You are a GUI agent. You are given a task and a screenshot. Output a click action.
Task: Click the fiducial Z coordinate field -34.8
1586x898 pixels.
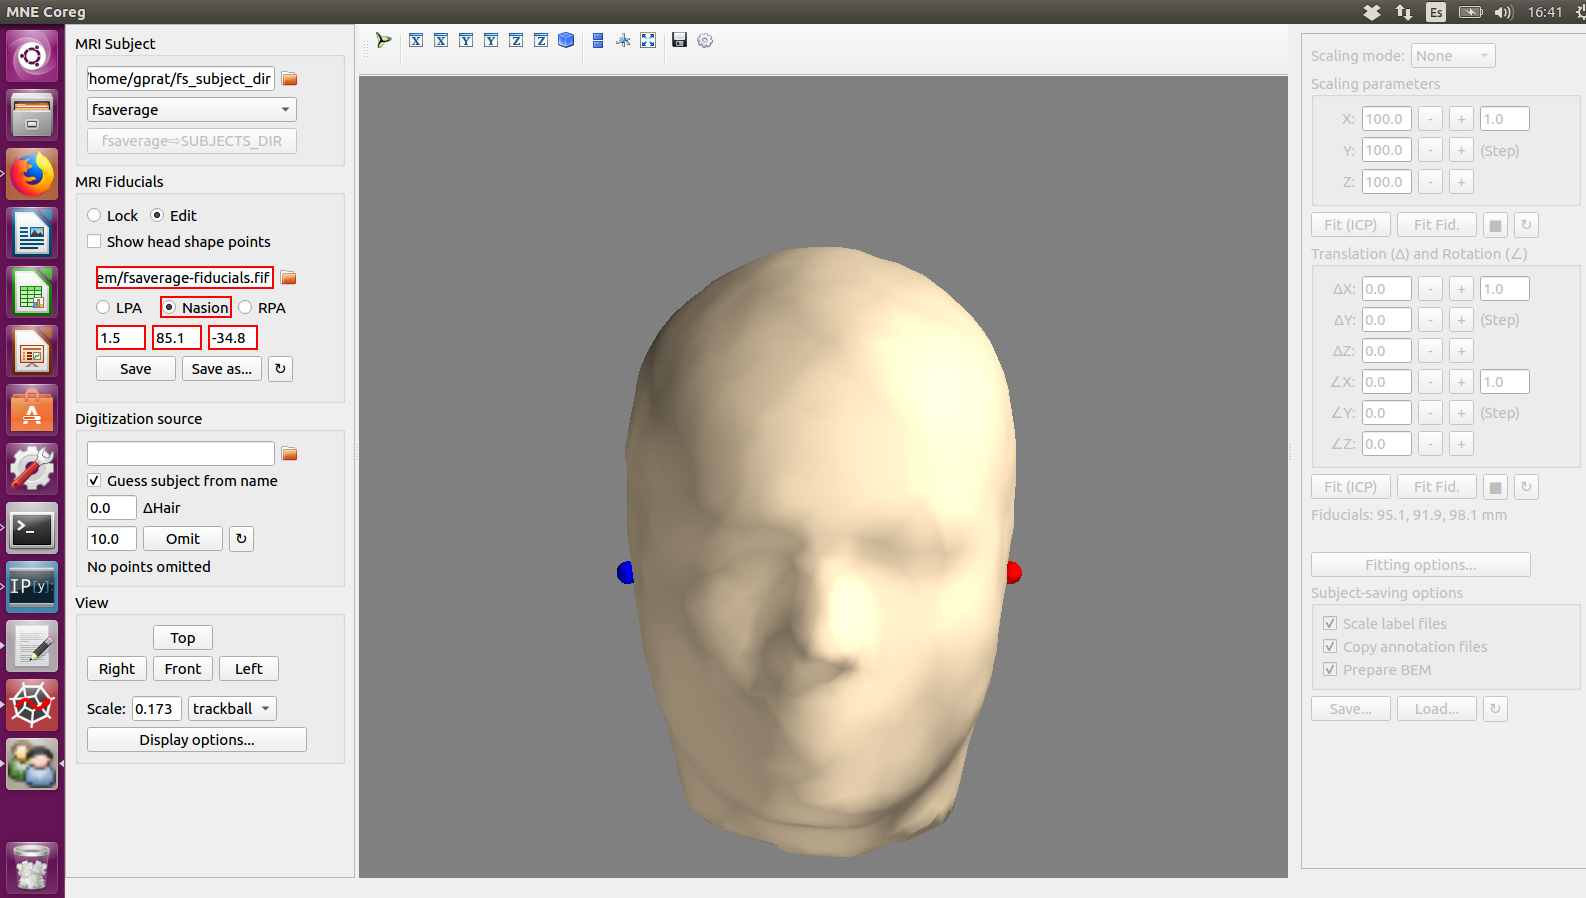click(233, 338)
